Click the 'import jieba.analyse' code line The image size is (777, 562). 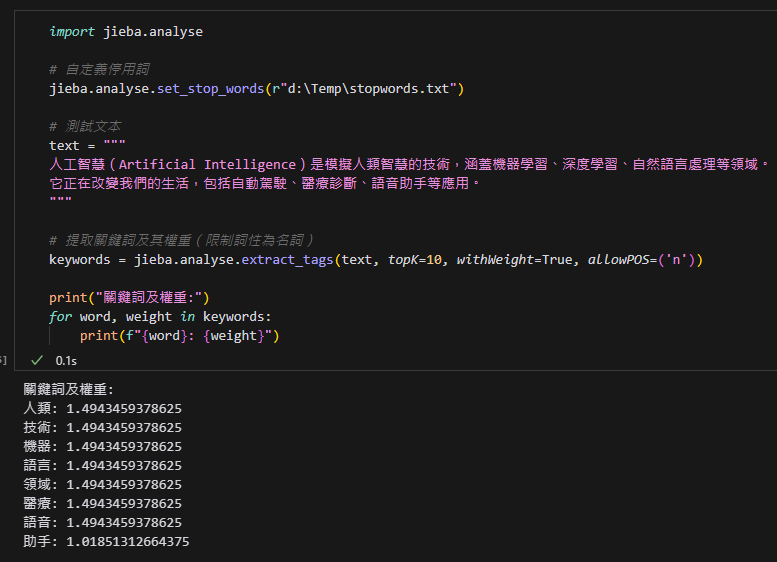pyautogui.click(x=126, y=32)
